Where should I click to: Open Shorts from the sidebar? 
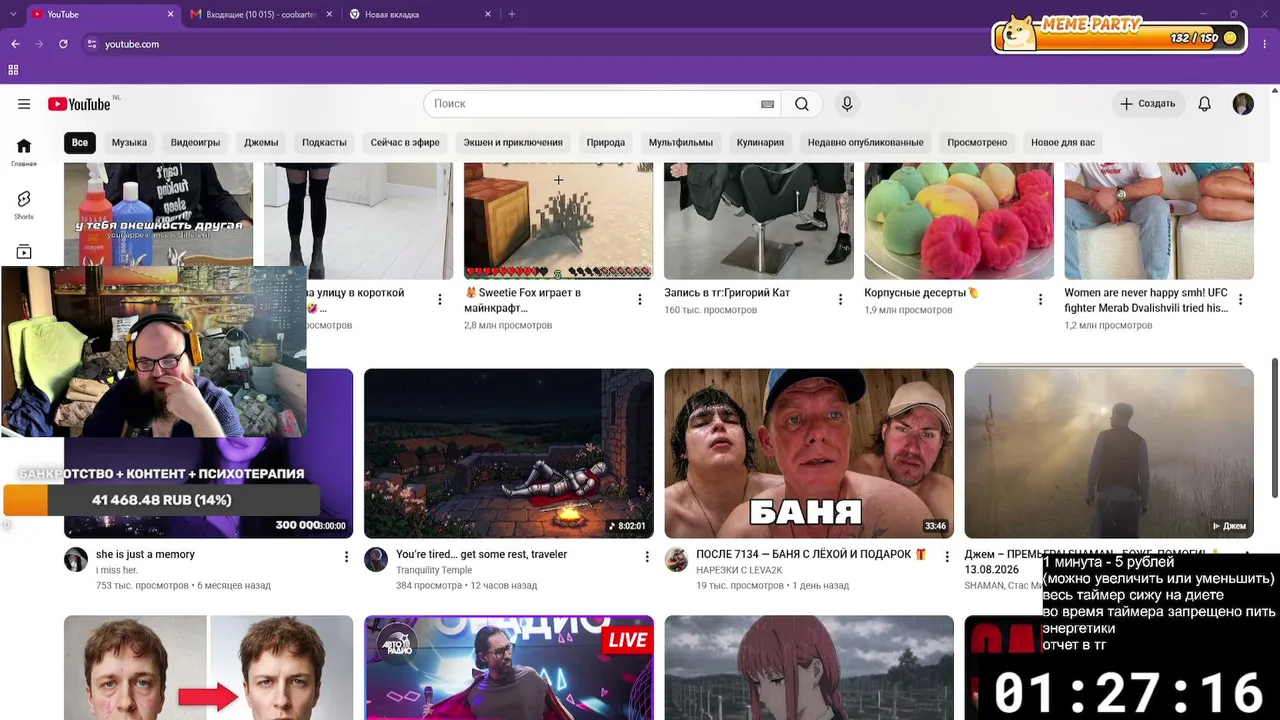[x=24, y=205]
